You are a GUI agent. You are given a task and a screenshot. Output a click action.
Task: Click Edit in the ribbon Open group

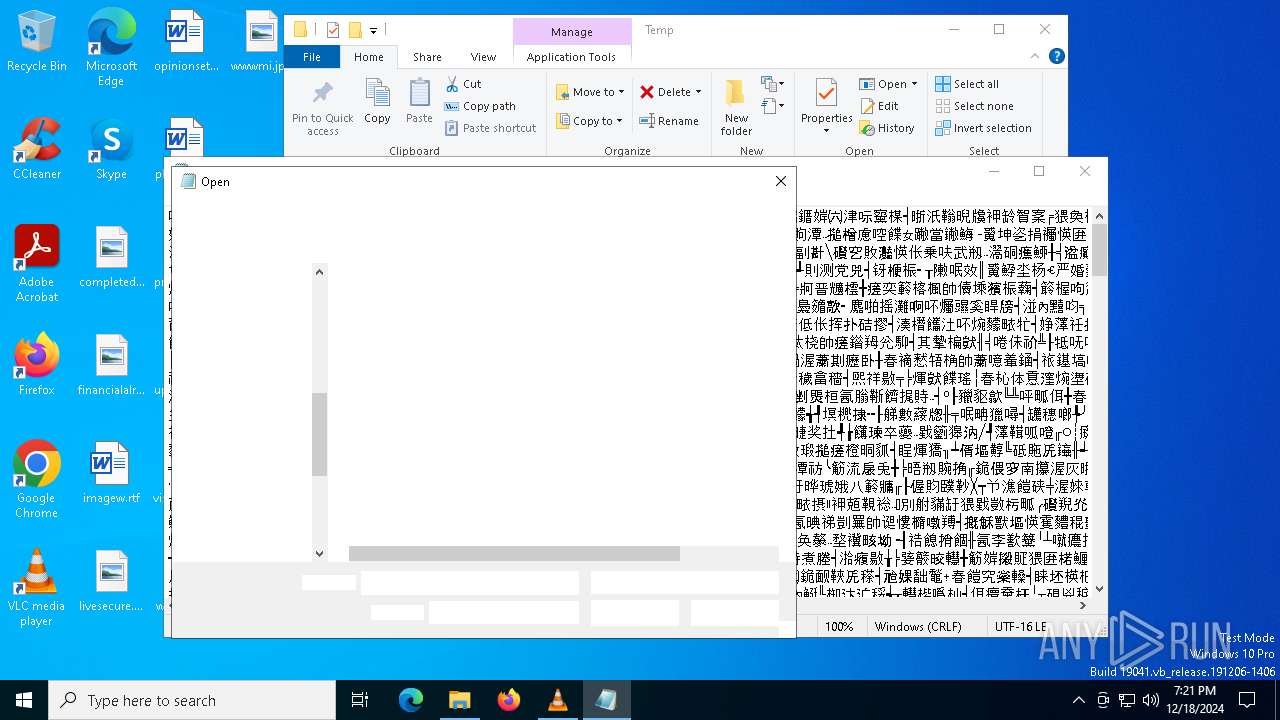coord(879,106)
